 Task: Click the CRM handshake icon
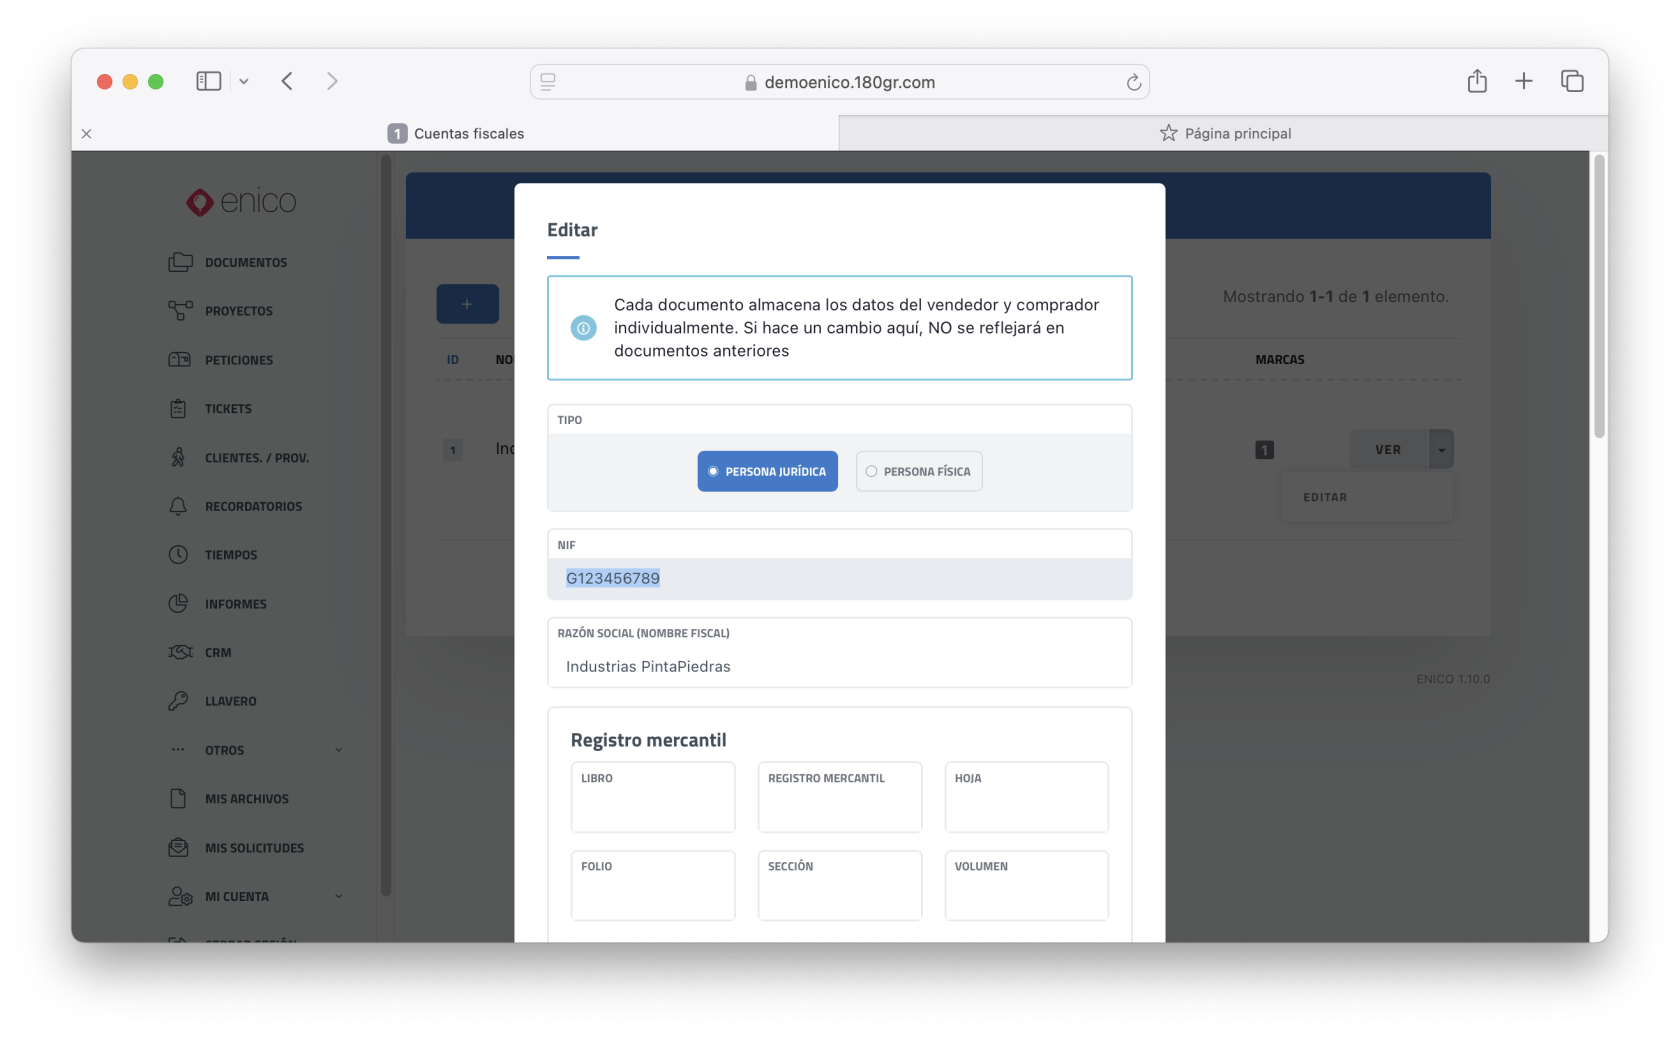coord(180,653)
